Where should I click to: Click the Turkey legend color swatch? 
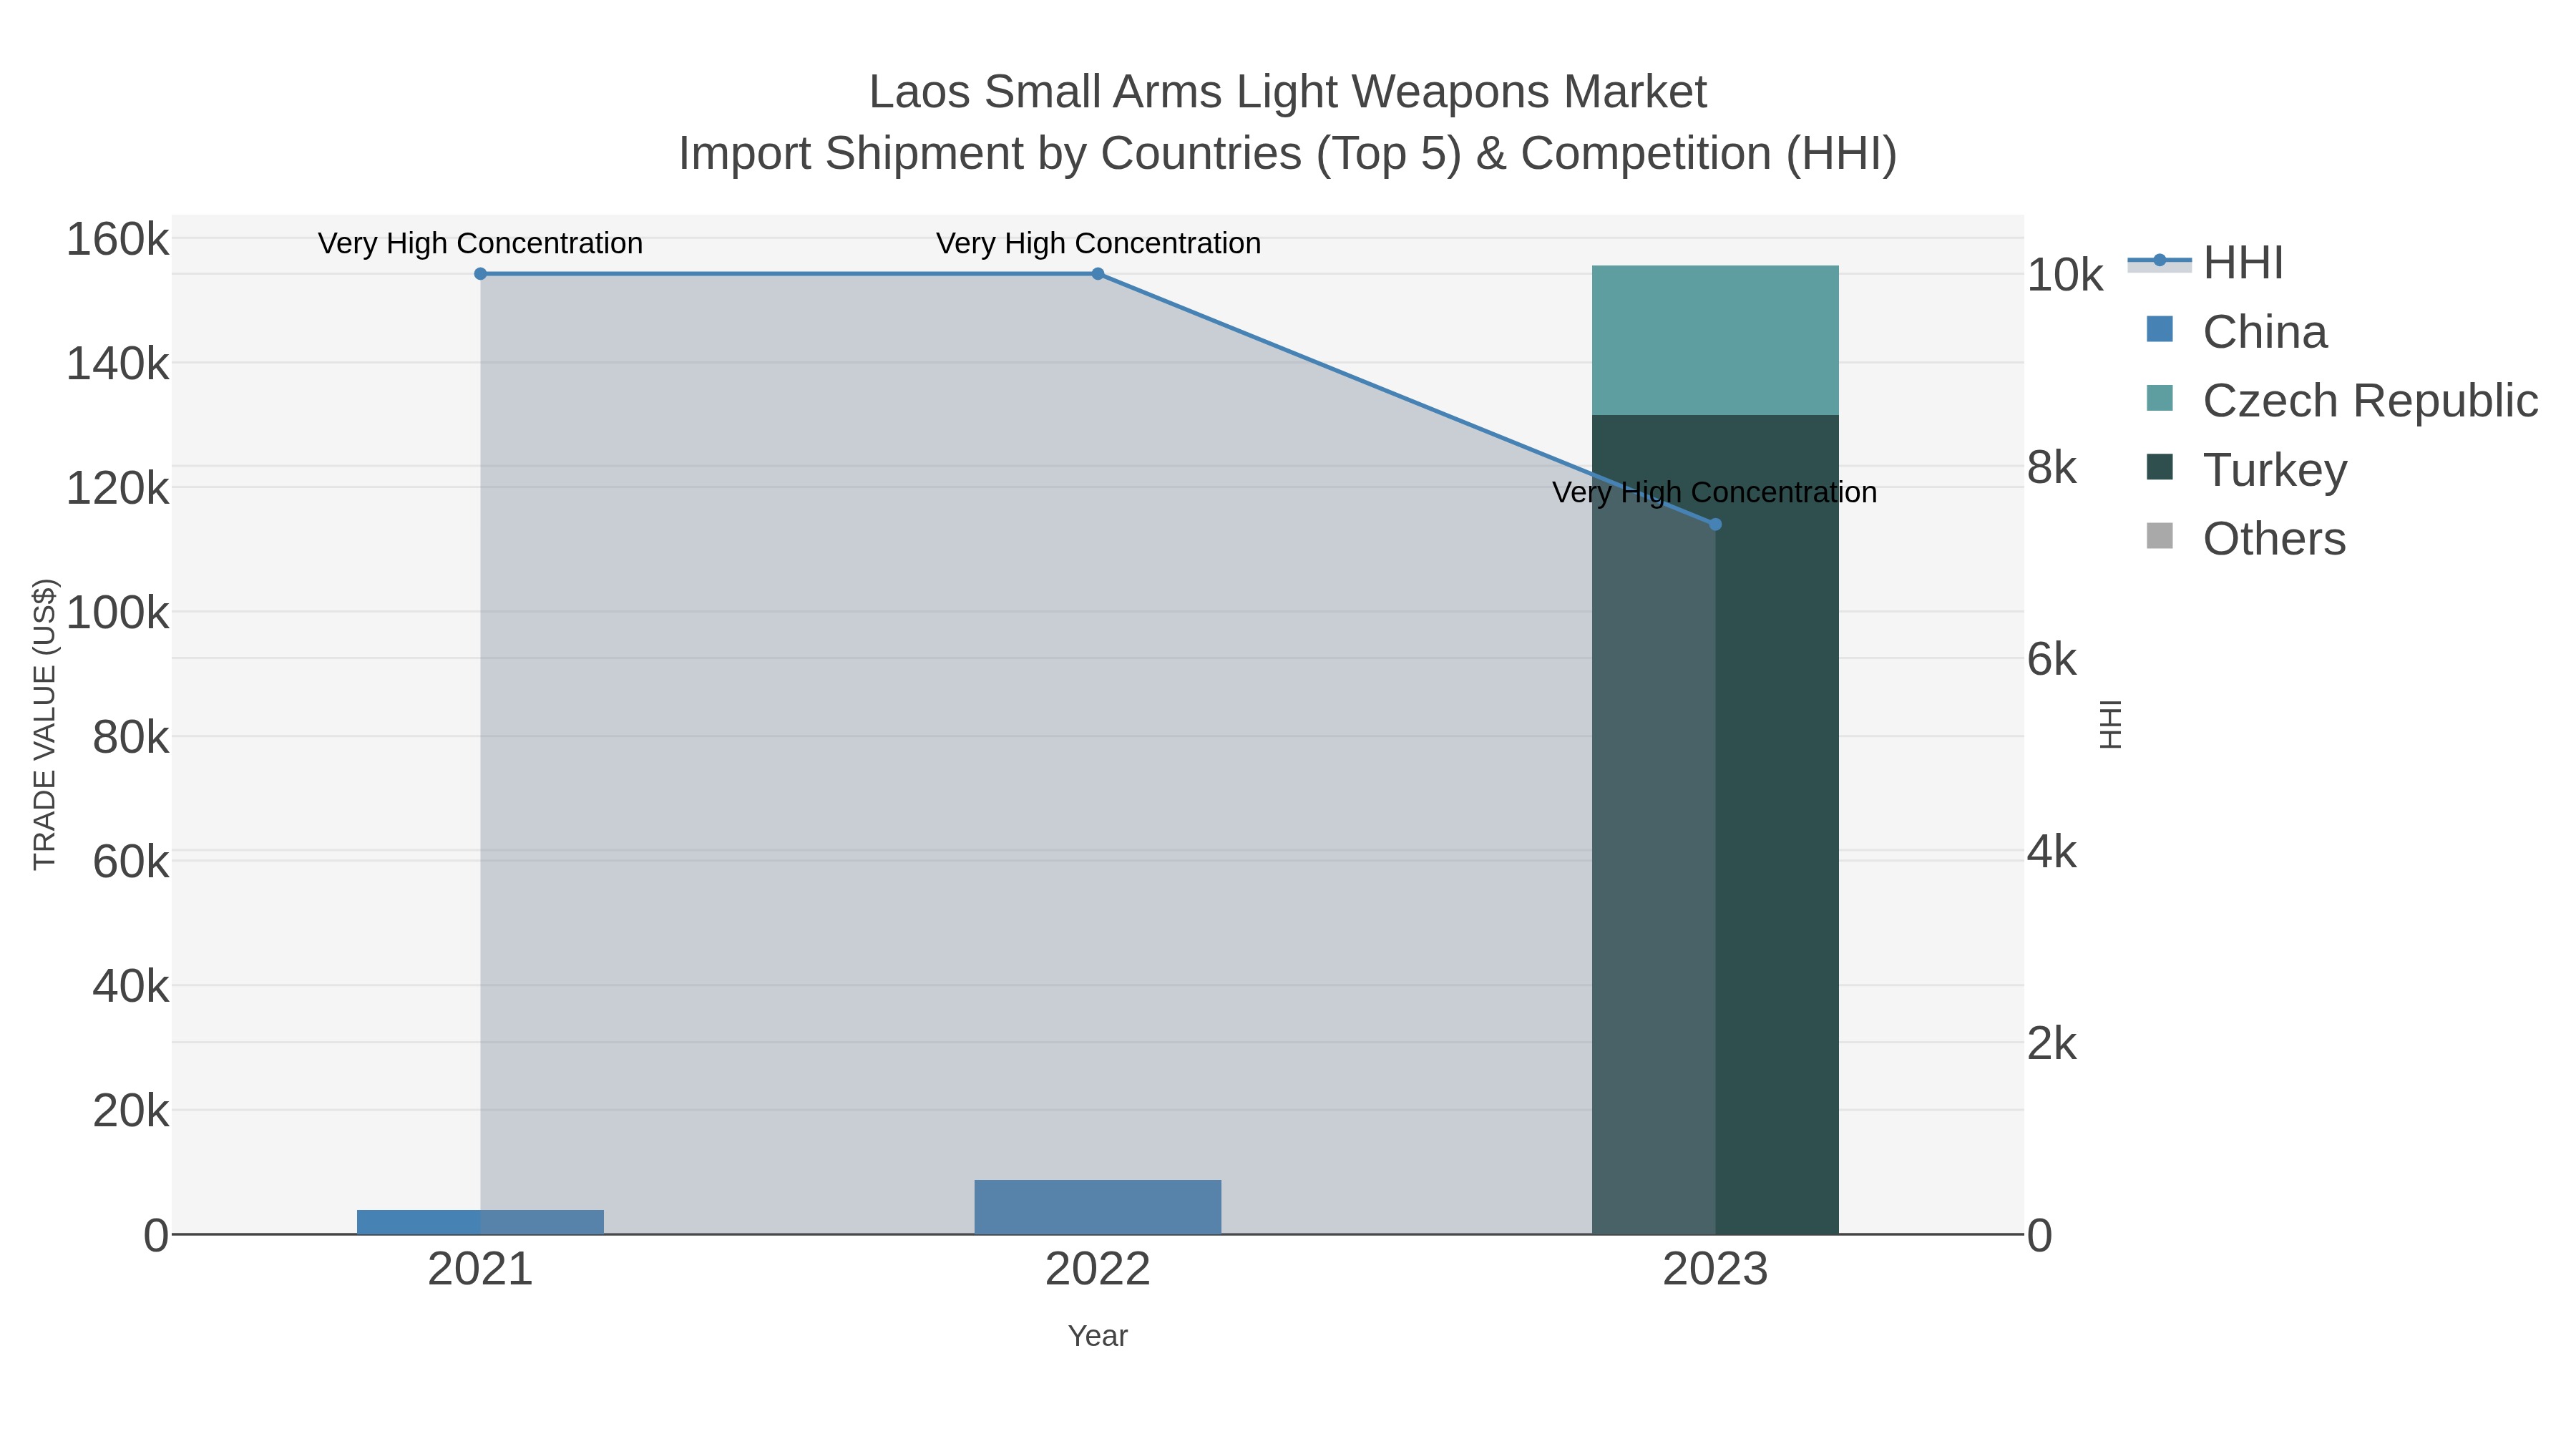pos(2160,467)
